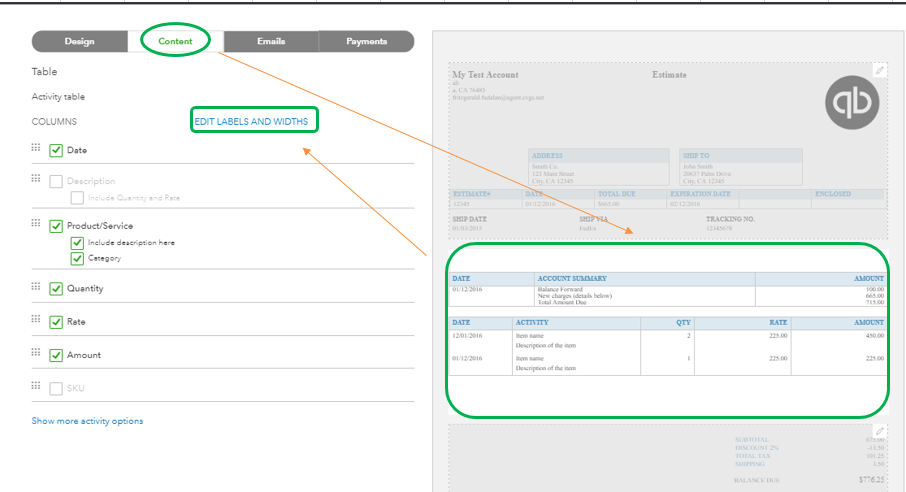Click the ACTIVITY column header in preview
The height and width of the screenshot is (492, 906).
tap(532, 323)
